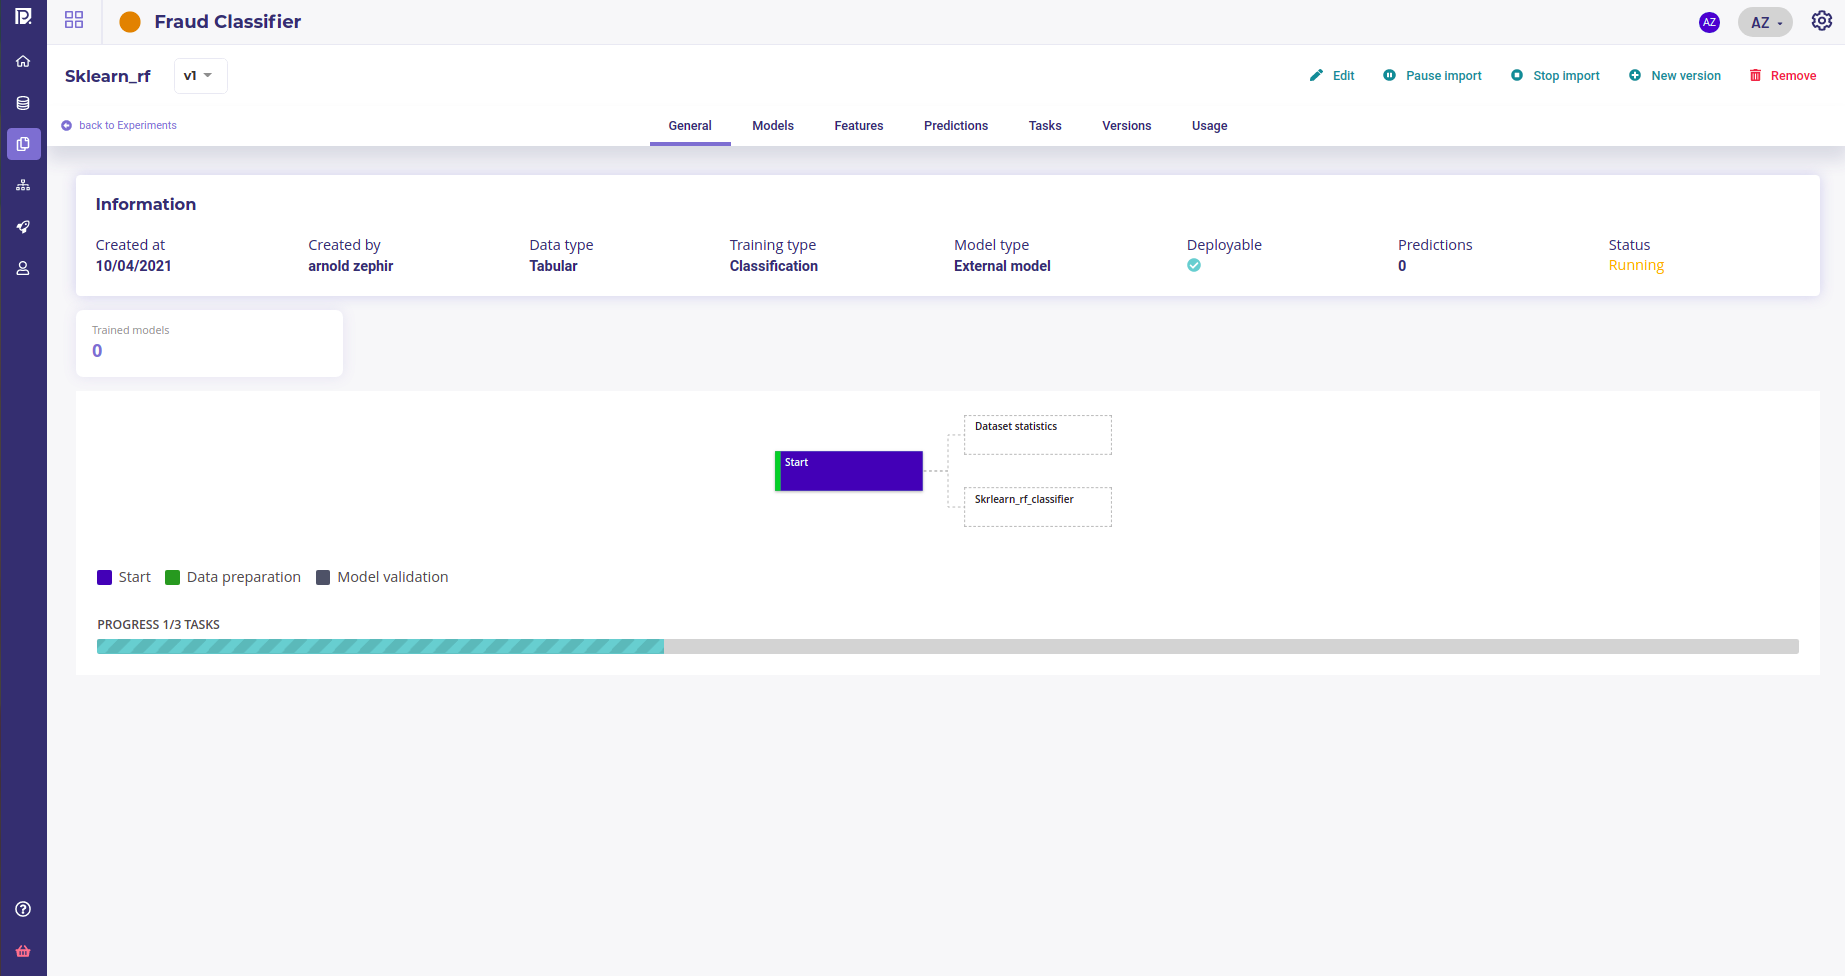Click the Start legend purple swatch
Viewport: 1845px width, 976px height.
tap(105, 577)
